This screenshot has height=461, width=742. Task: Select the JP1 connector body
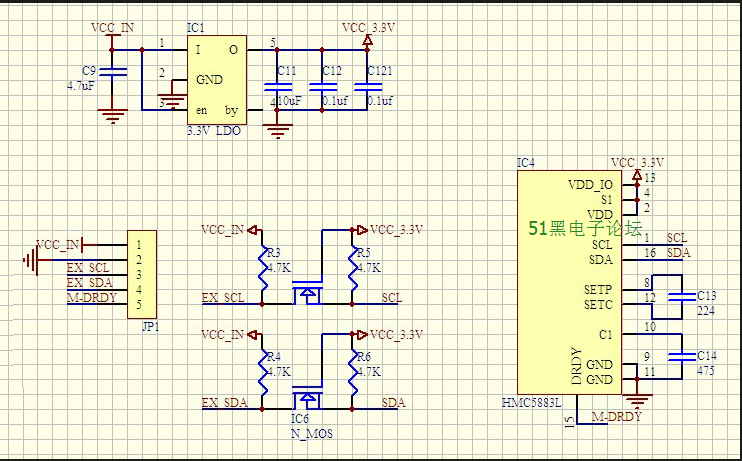click(x=142, y=275)
